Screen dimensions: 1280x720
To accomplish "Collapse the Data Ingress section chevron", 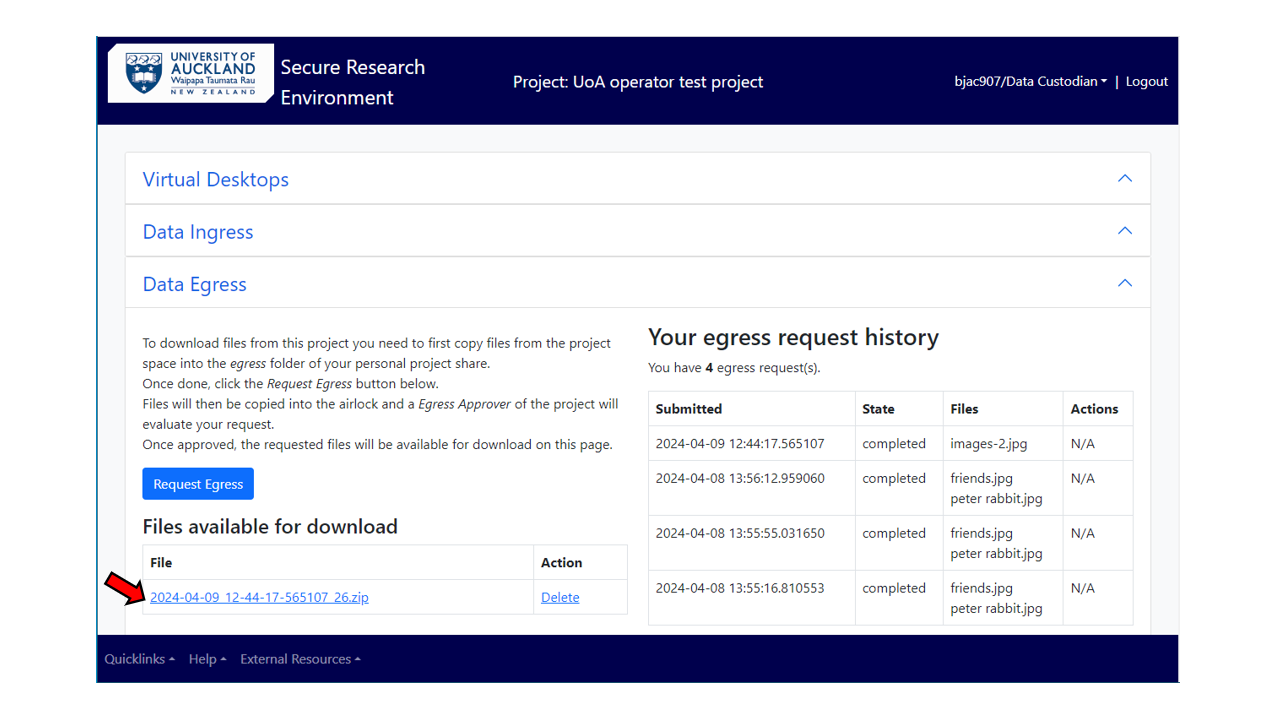I will click(1125, 230).
